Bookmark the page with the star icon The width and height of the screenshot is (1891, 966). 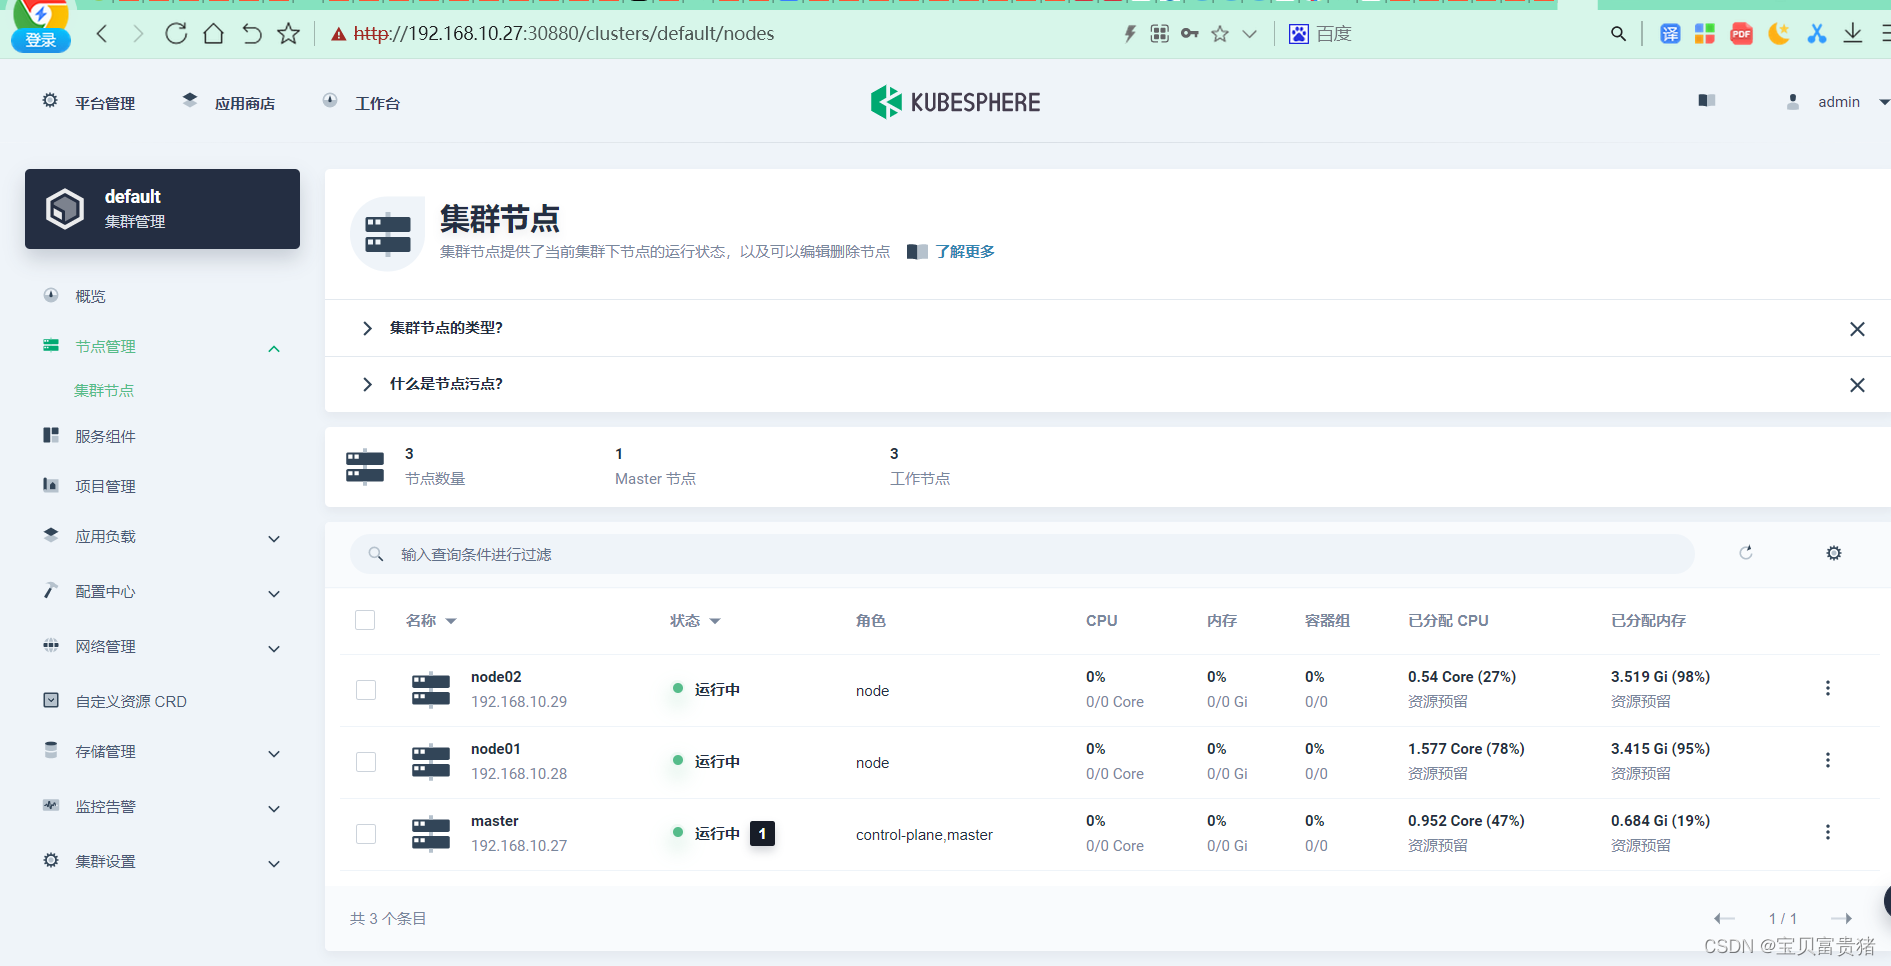tap(289, 34)
